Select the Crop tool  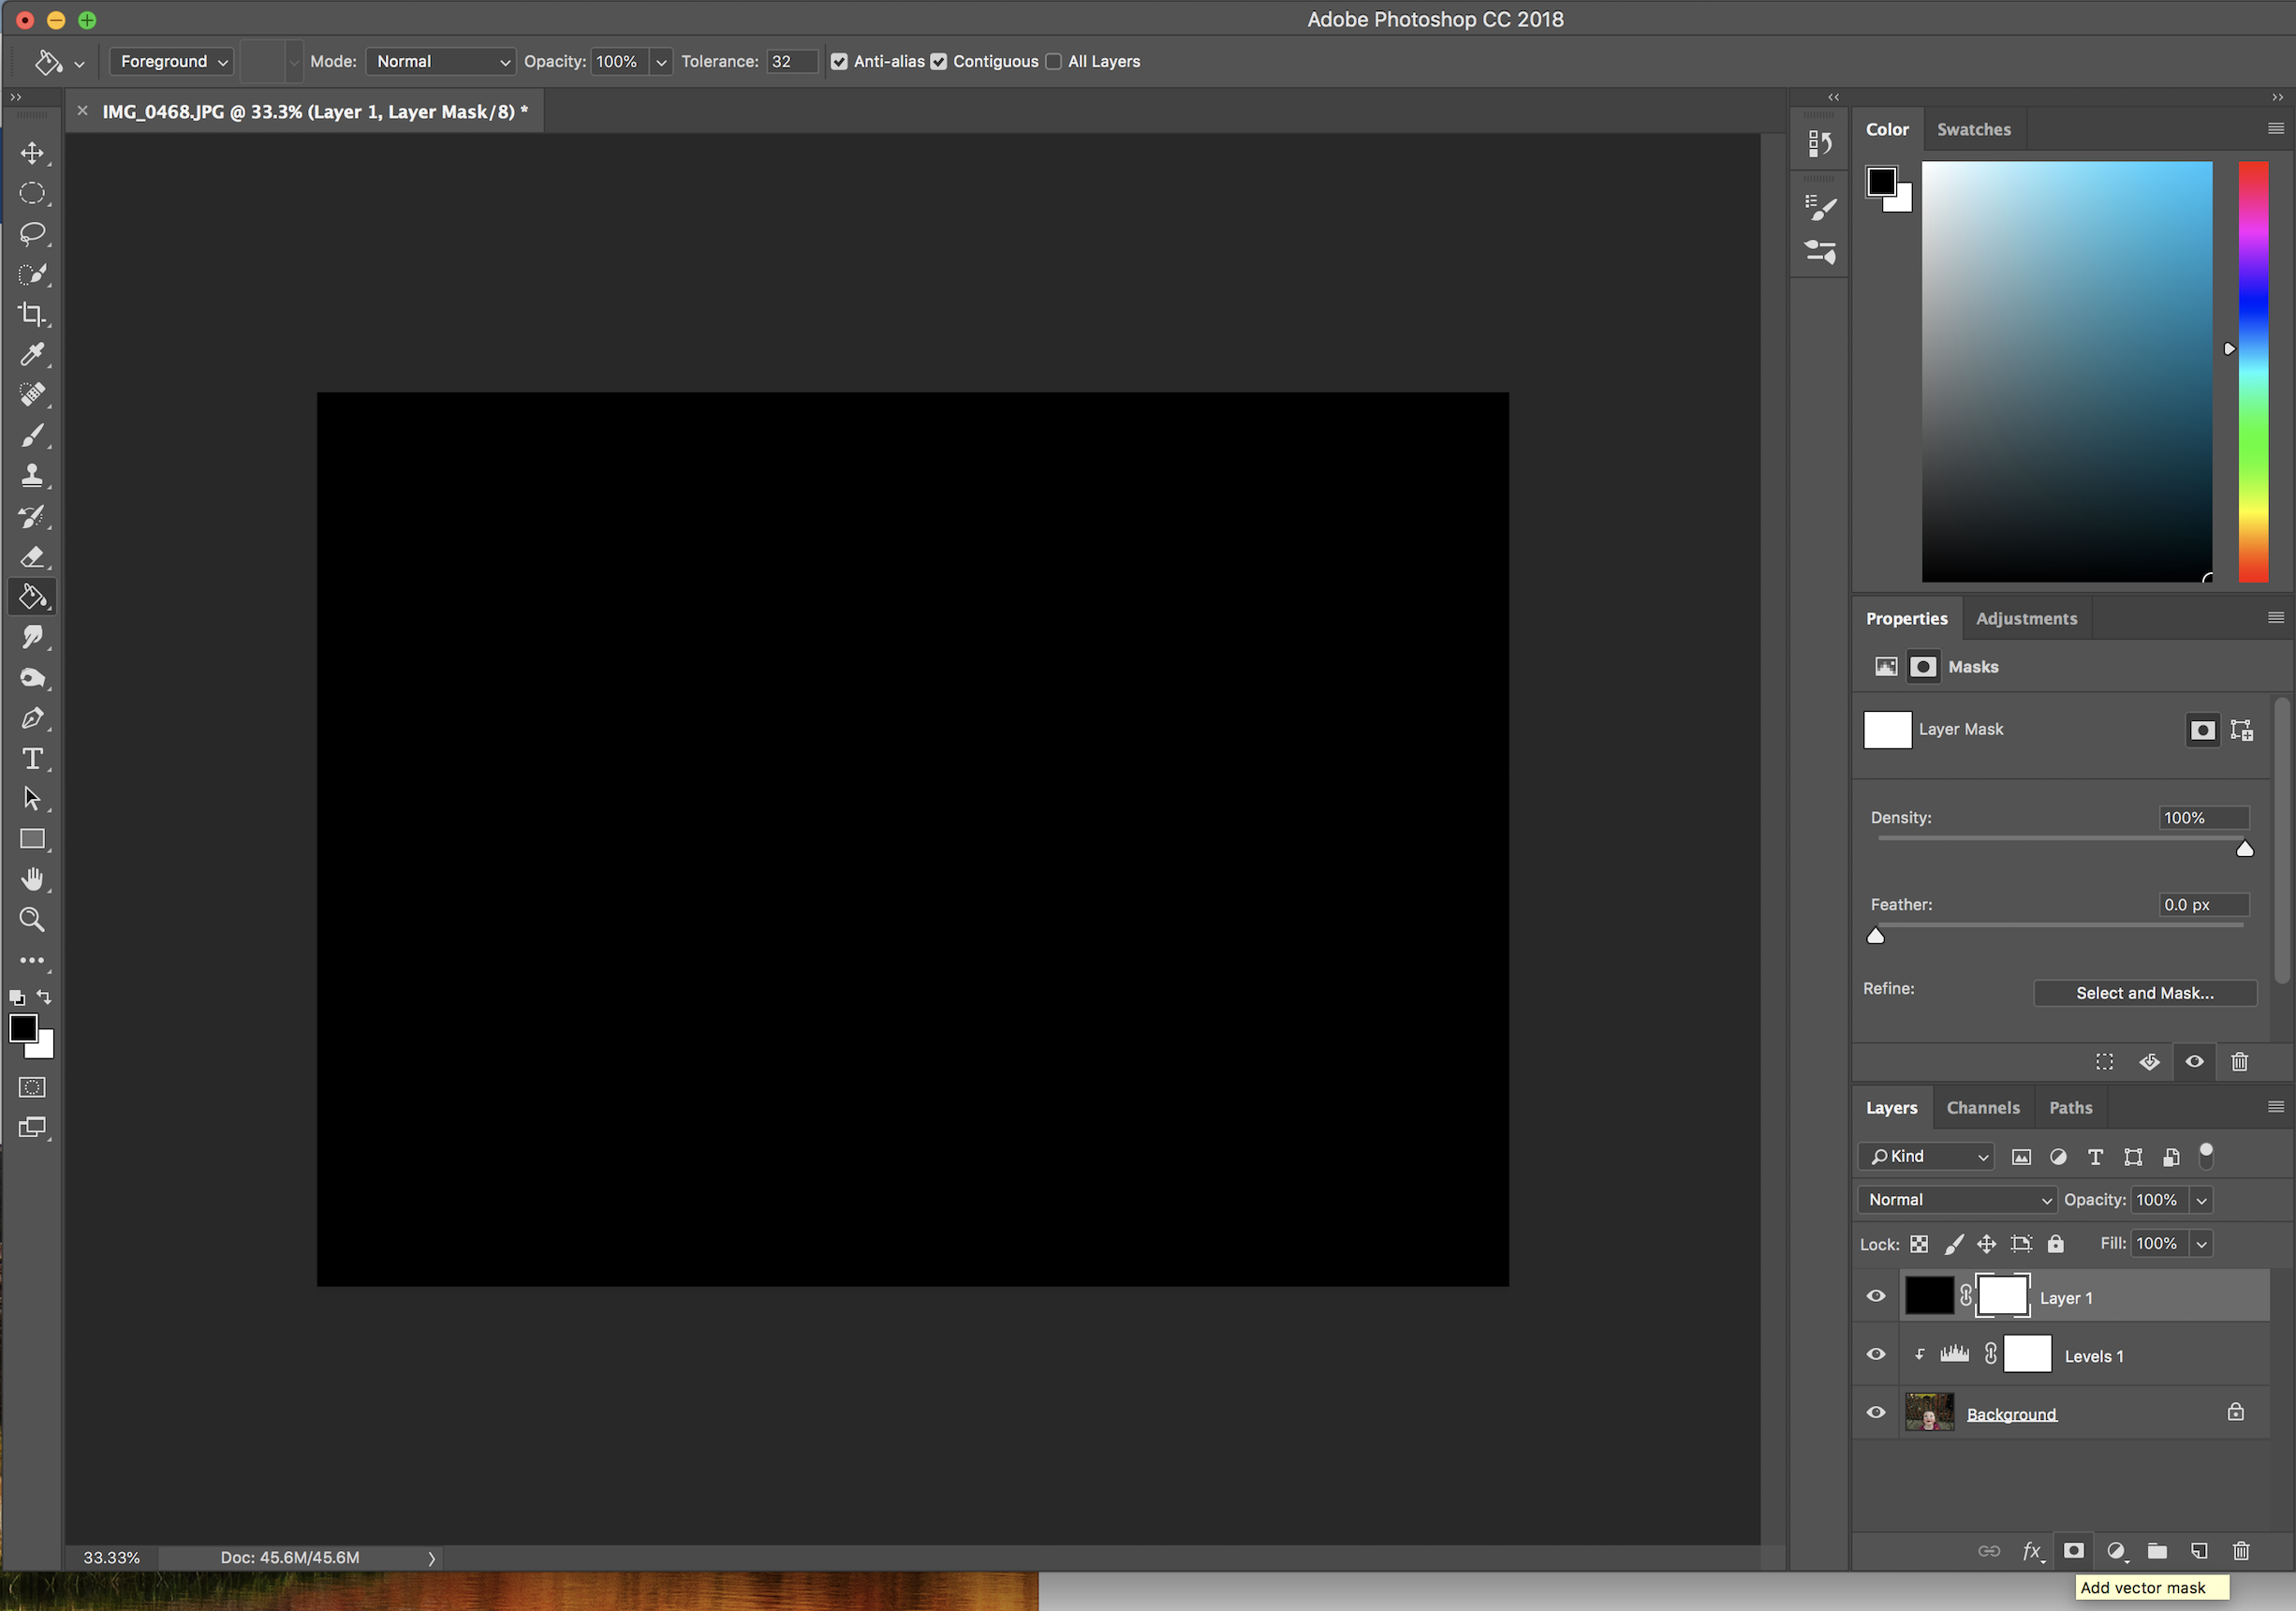click(x=32, y=314)
